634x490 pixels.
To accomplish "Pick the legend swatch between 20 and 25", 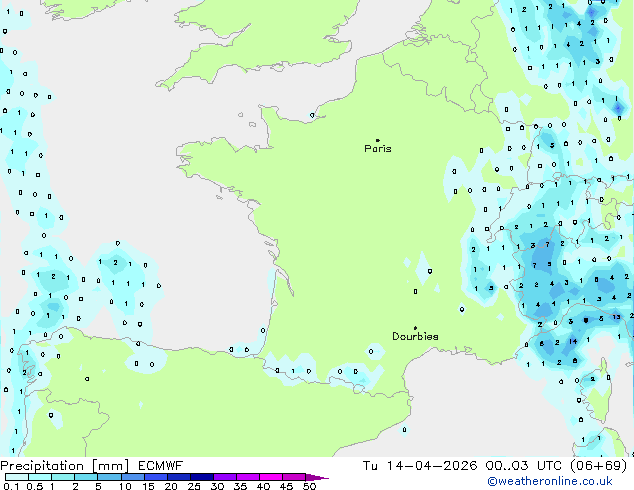I will click(x=178, y=477).
